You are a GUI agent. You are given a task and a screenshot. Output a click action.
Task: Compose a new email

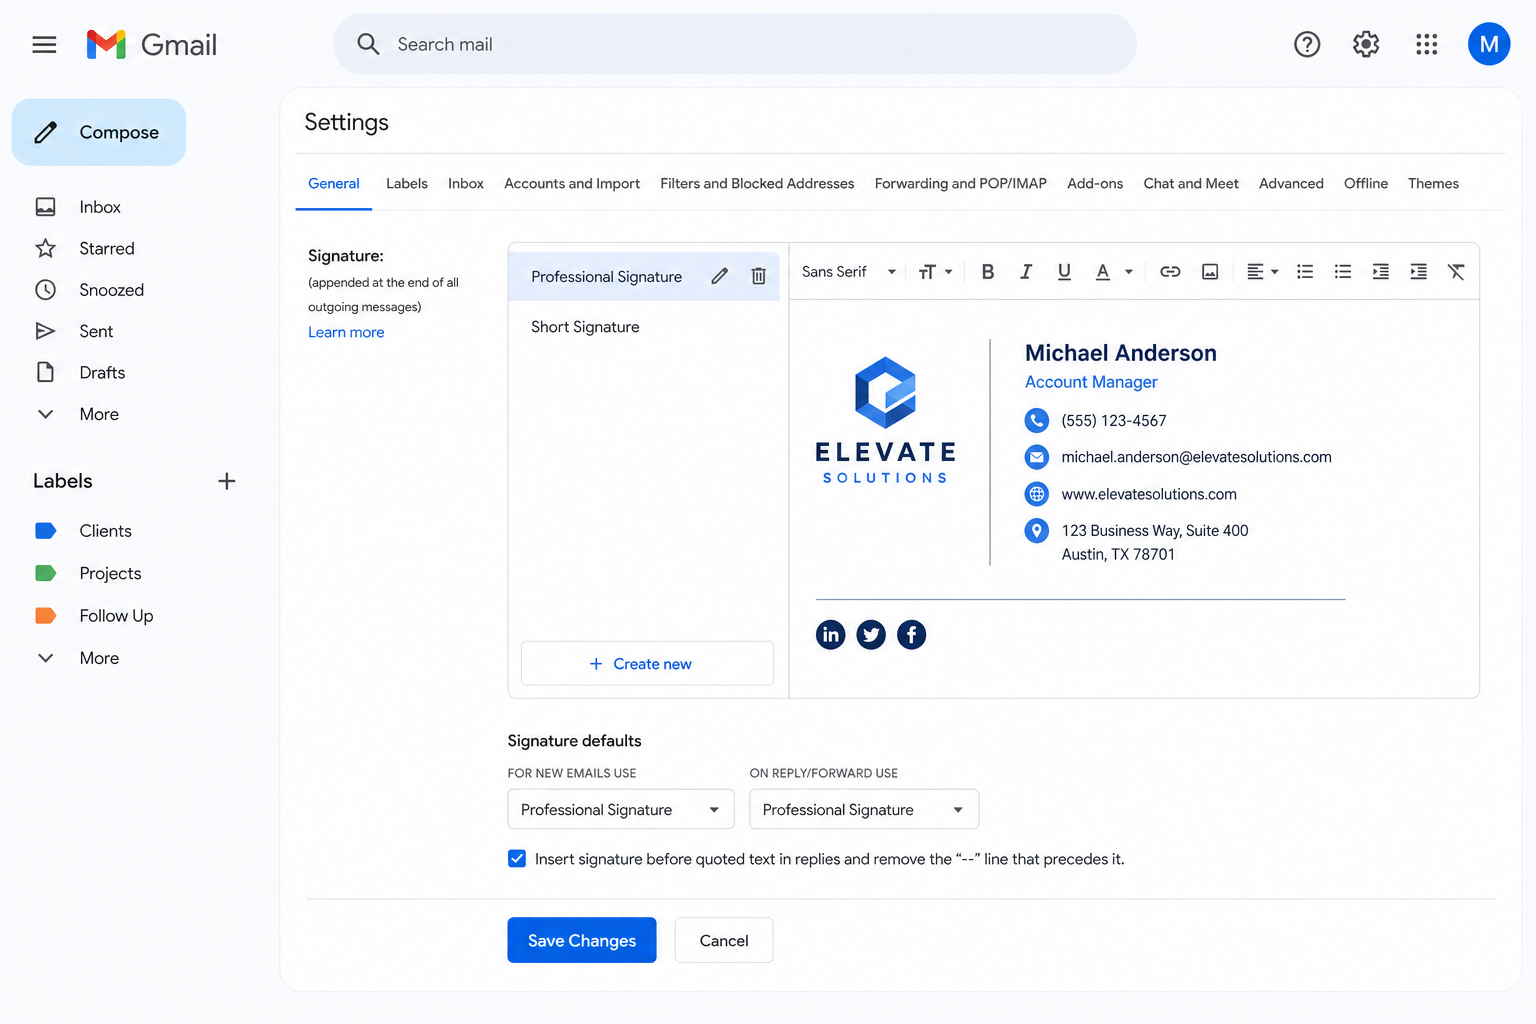point(99,132)
